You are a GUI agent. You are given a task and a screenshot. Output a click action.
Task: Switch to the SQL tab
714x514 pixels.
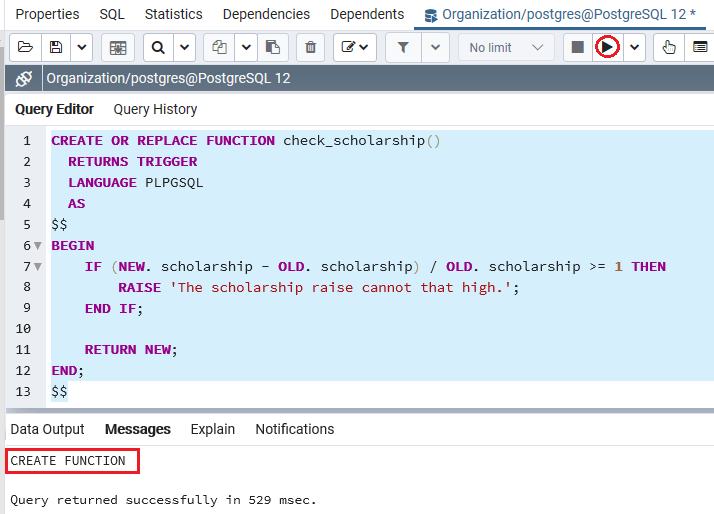click(x=112, y=14)
